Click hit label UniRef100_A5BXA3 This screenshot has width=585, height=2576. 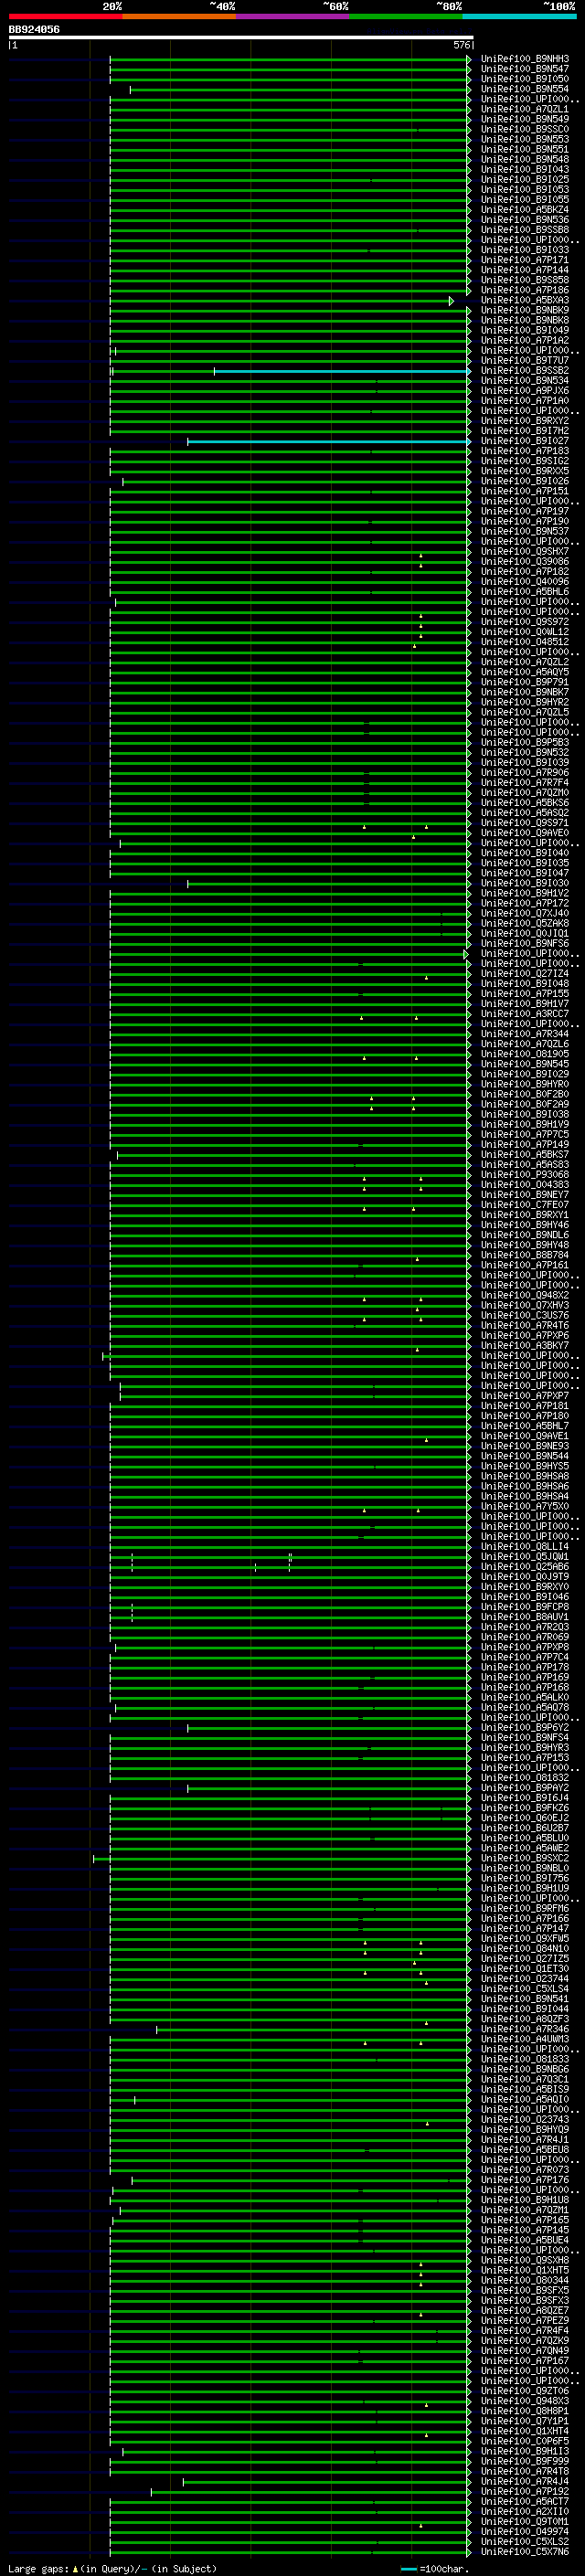tap(525, 300)
